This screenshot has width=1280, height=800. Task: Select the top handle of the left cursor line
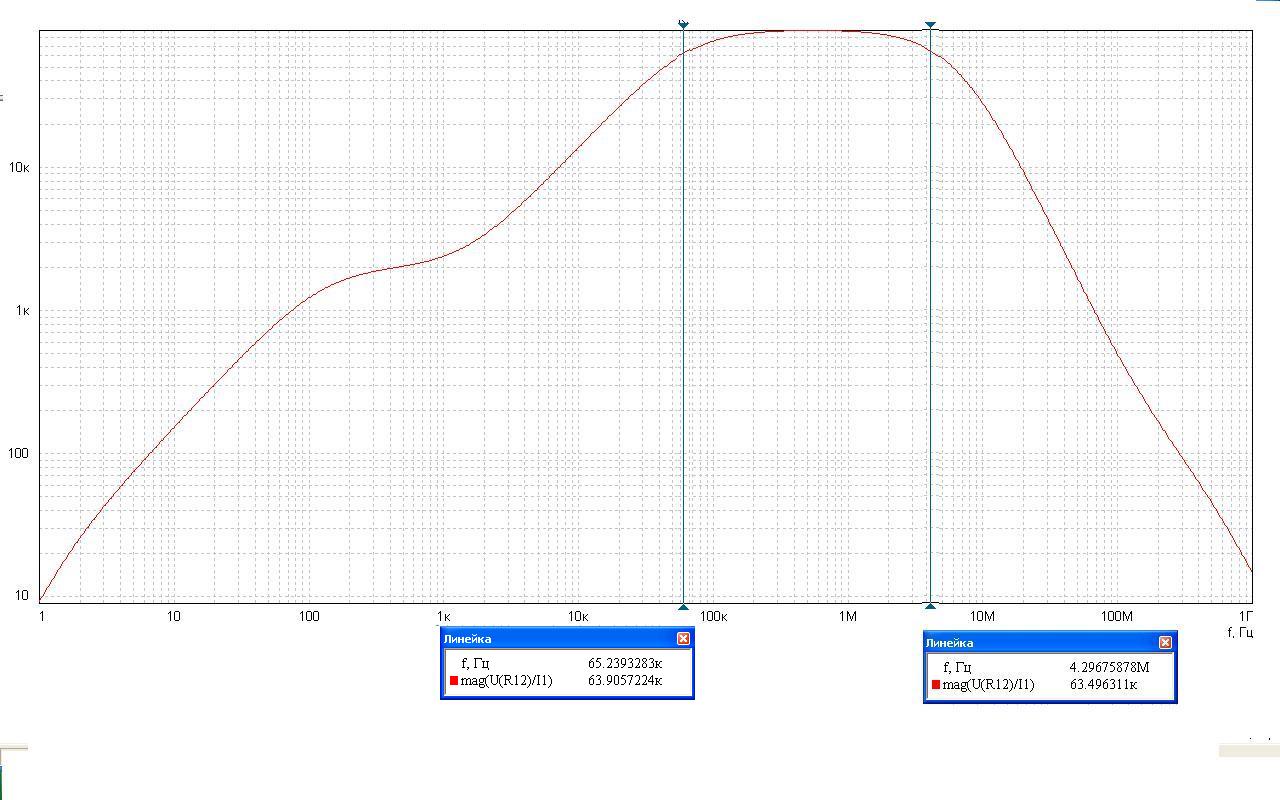click(683, 23)
